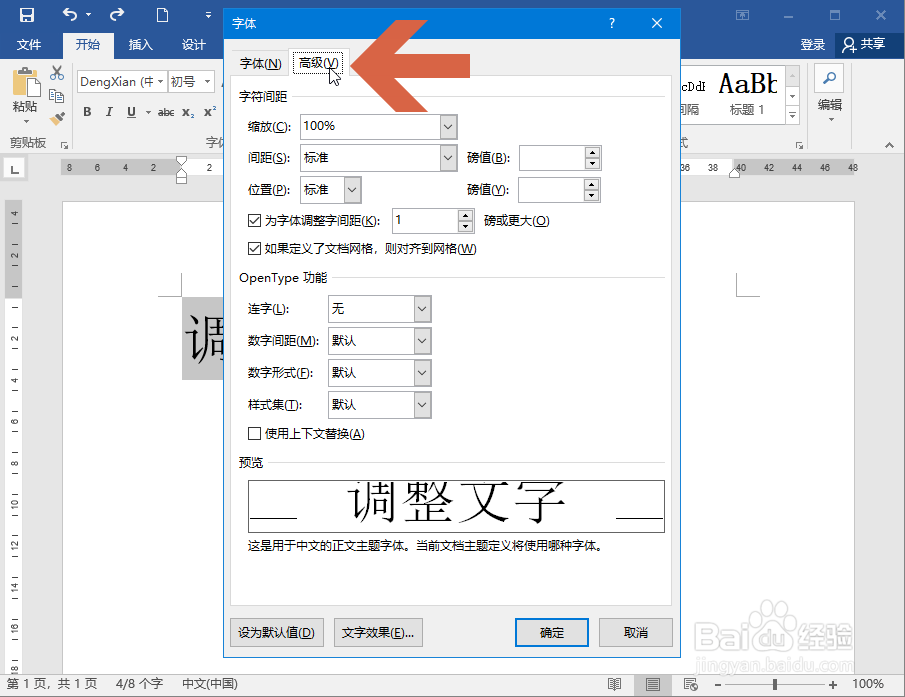Screen dimensions: 905x697
Task: Apply italic formatting
Action: 108,112
